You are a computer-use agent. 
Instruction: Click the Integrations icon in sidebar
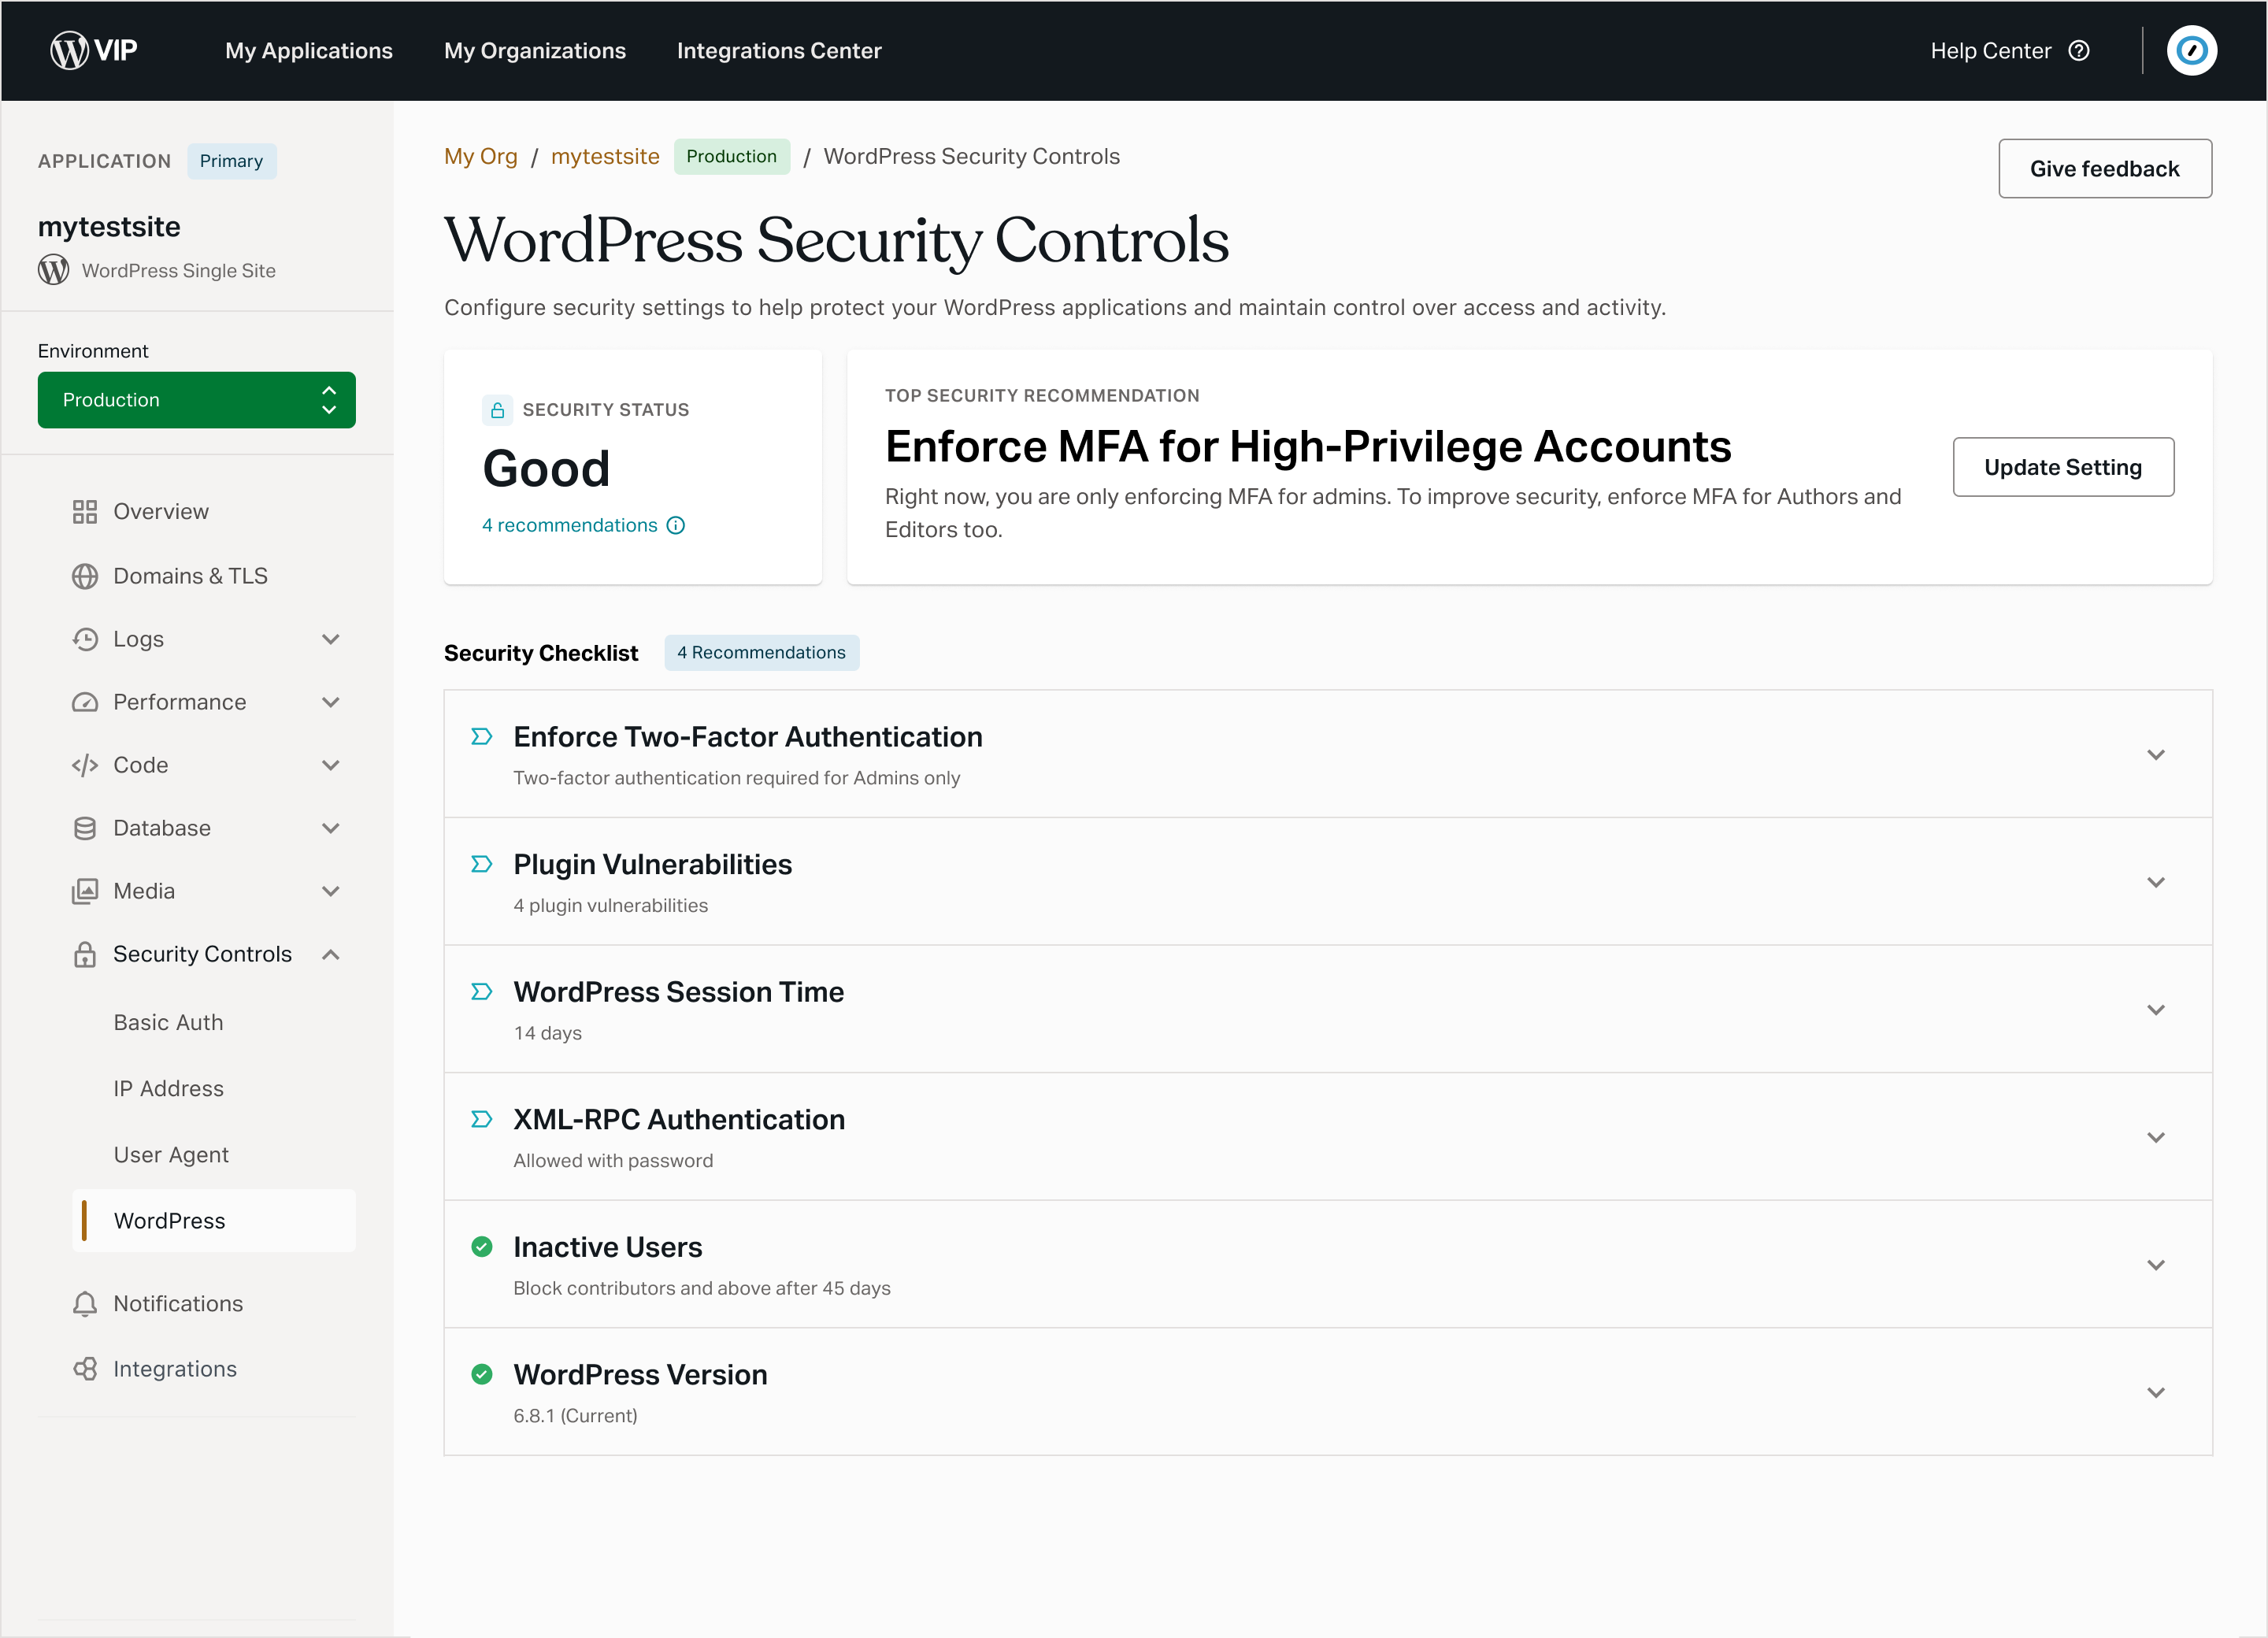[85, 1369]
